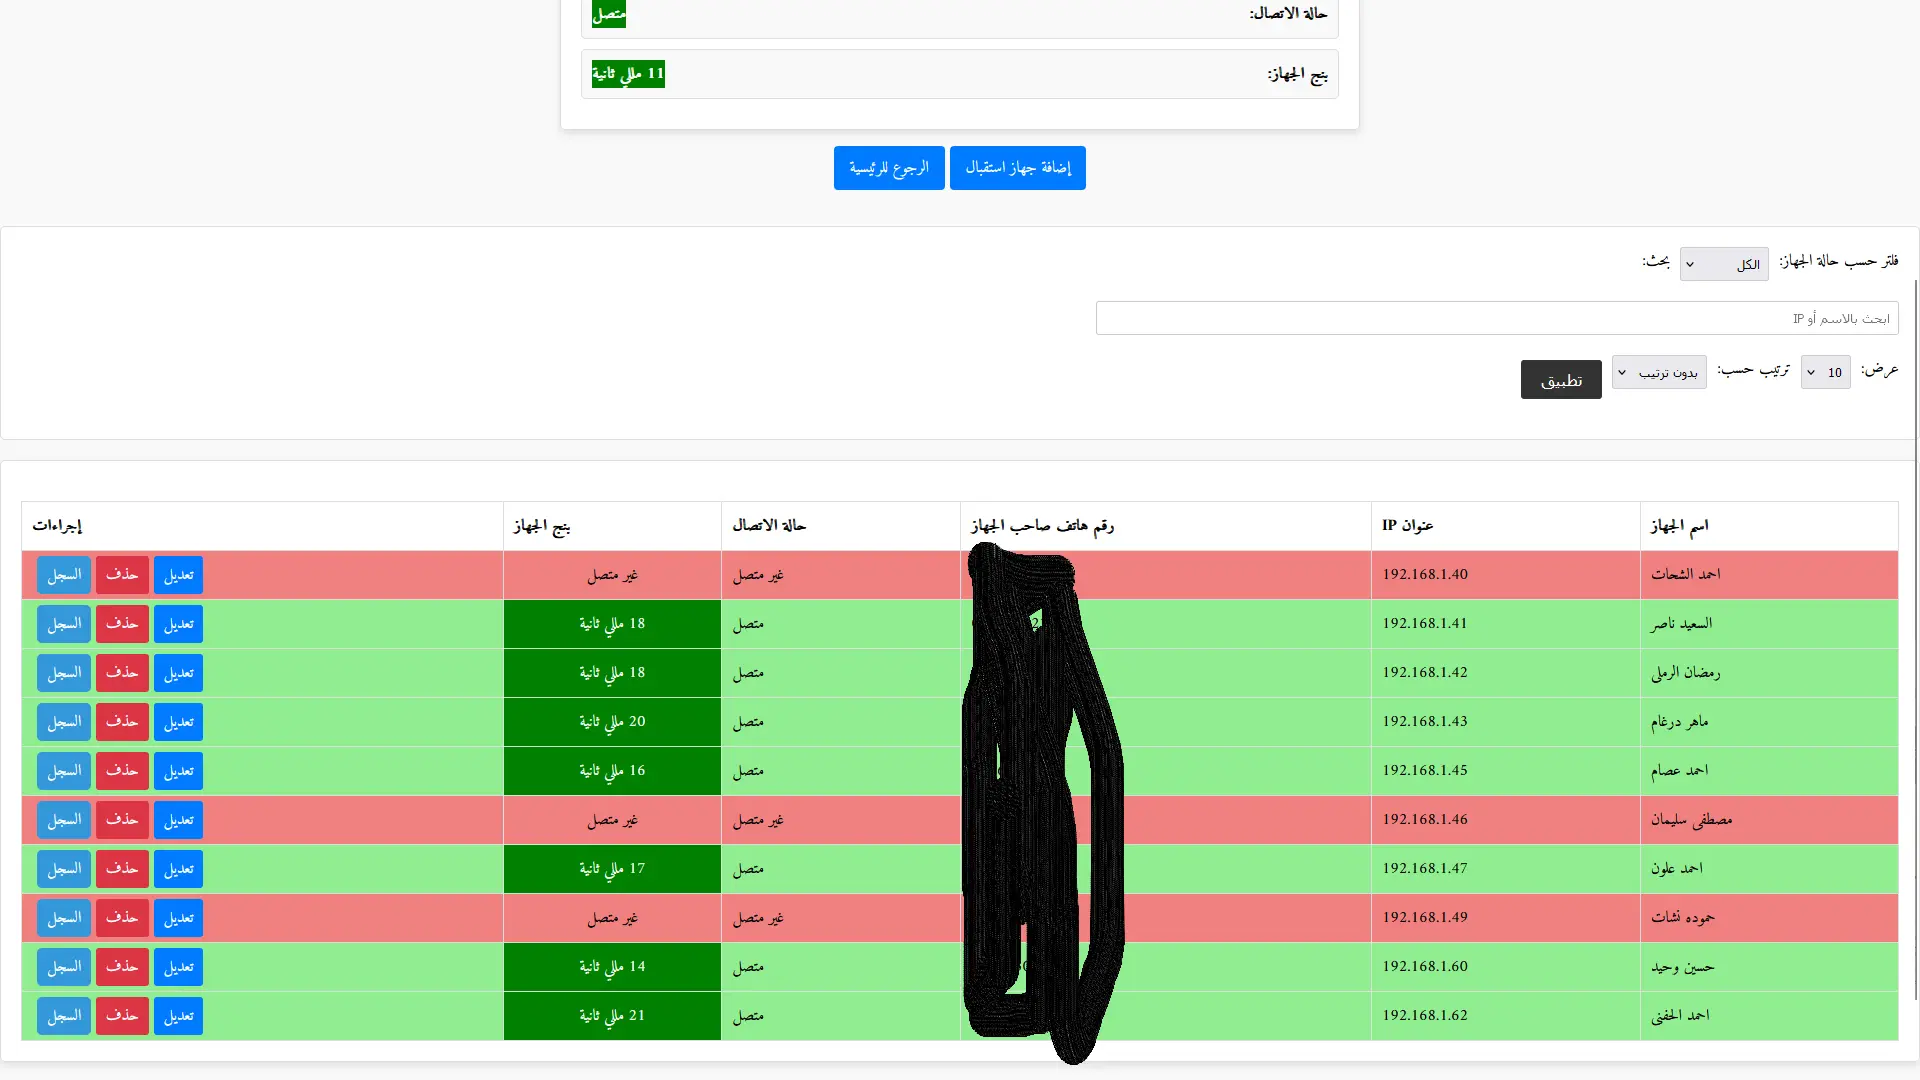Select the green ping badge showing '11 ملي ثانية'

click(x=628, y=73)
